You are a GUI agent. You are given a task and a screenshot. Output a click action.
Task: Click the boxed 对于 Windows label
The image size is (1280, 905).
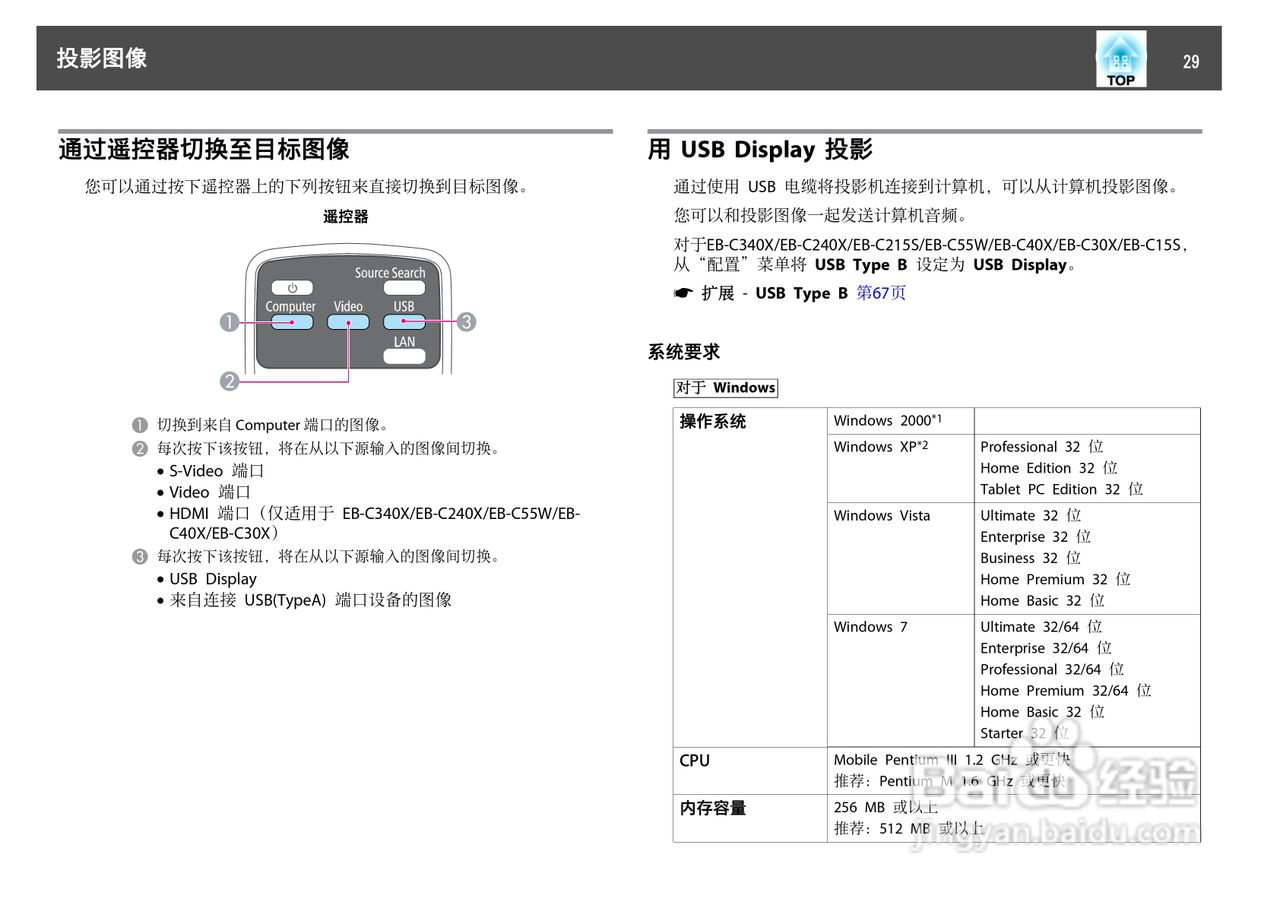725,388
